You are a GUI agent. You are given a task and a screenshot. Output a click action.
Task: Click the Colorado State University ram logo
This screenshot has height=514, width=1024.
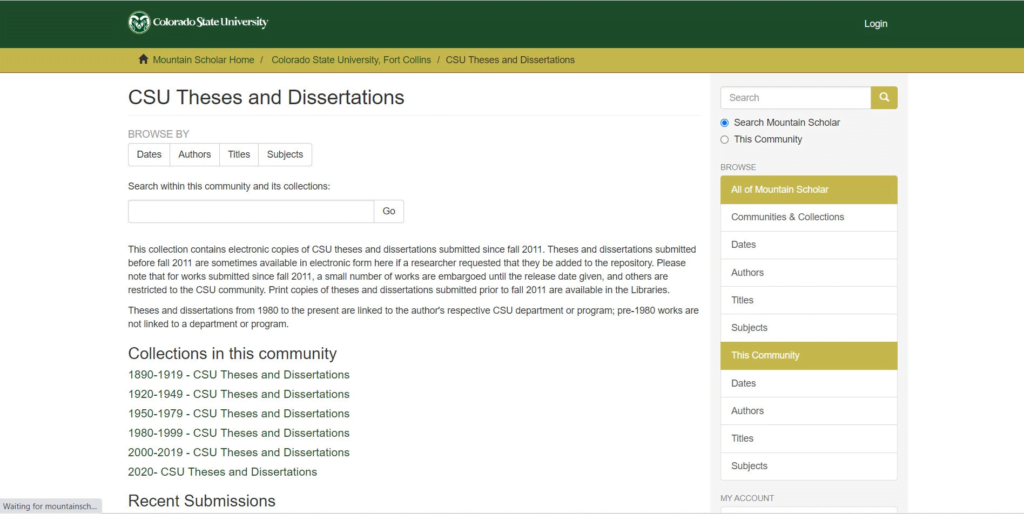(139, 23)
